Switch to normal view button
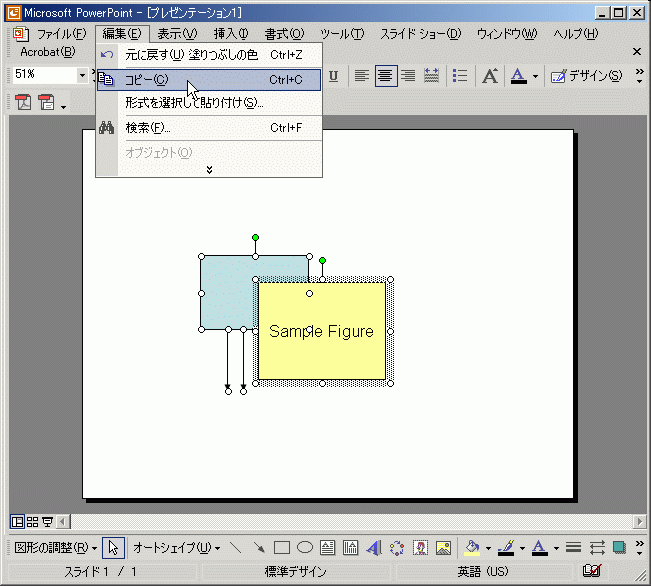Image resolution: width=651 pixels, height=586 pixels. 17,521
